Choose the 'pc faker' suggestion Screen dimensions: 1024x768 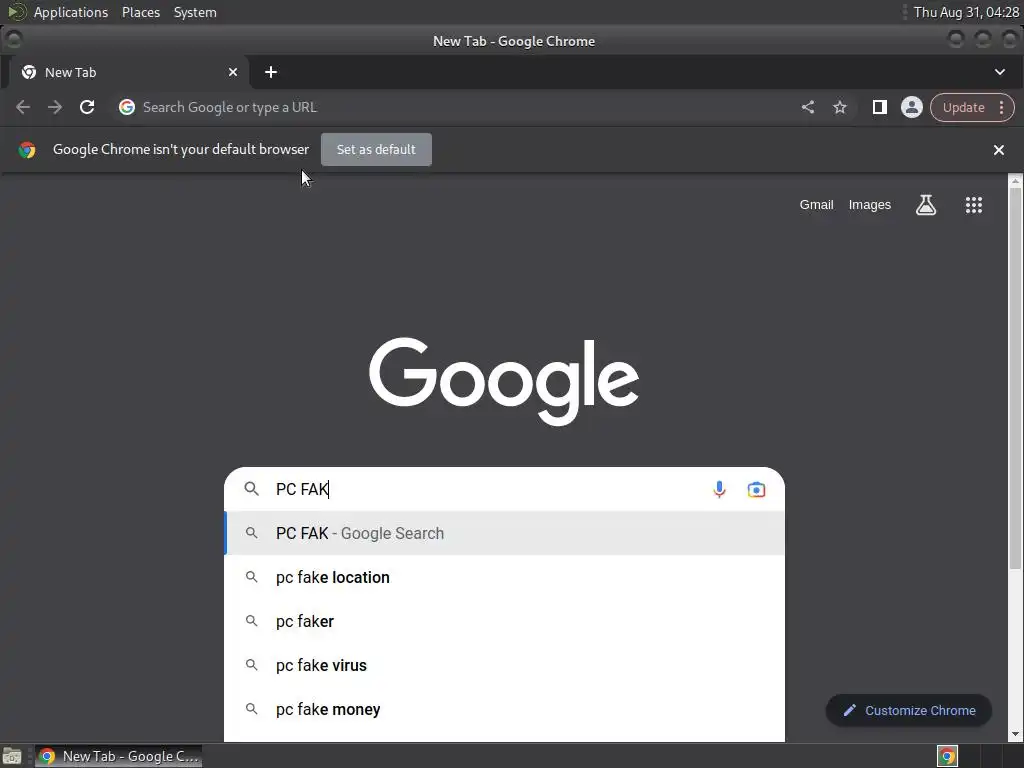[504, 621]
